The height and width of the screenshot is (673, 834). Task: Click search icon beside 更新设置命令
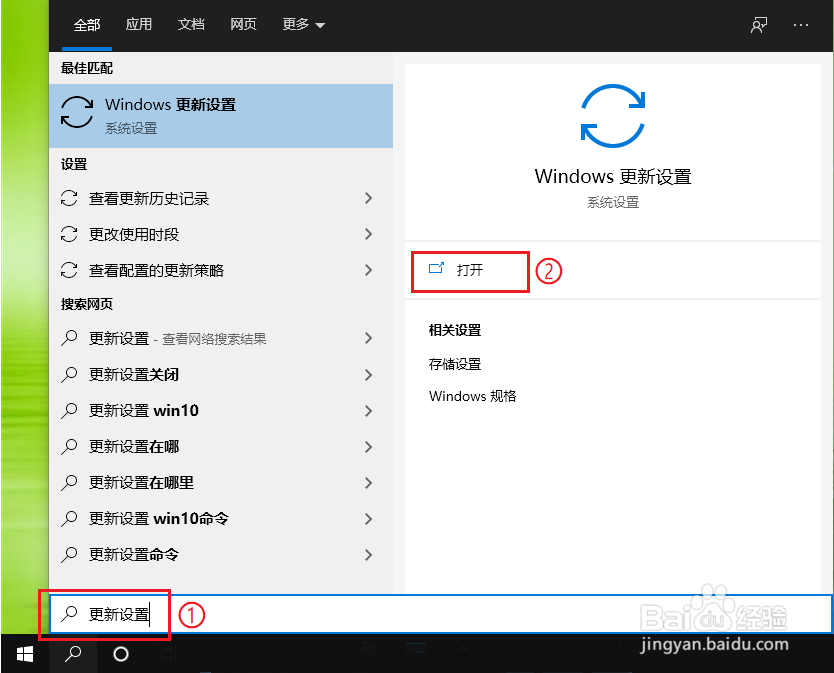69,555
